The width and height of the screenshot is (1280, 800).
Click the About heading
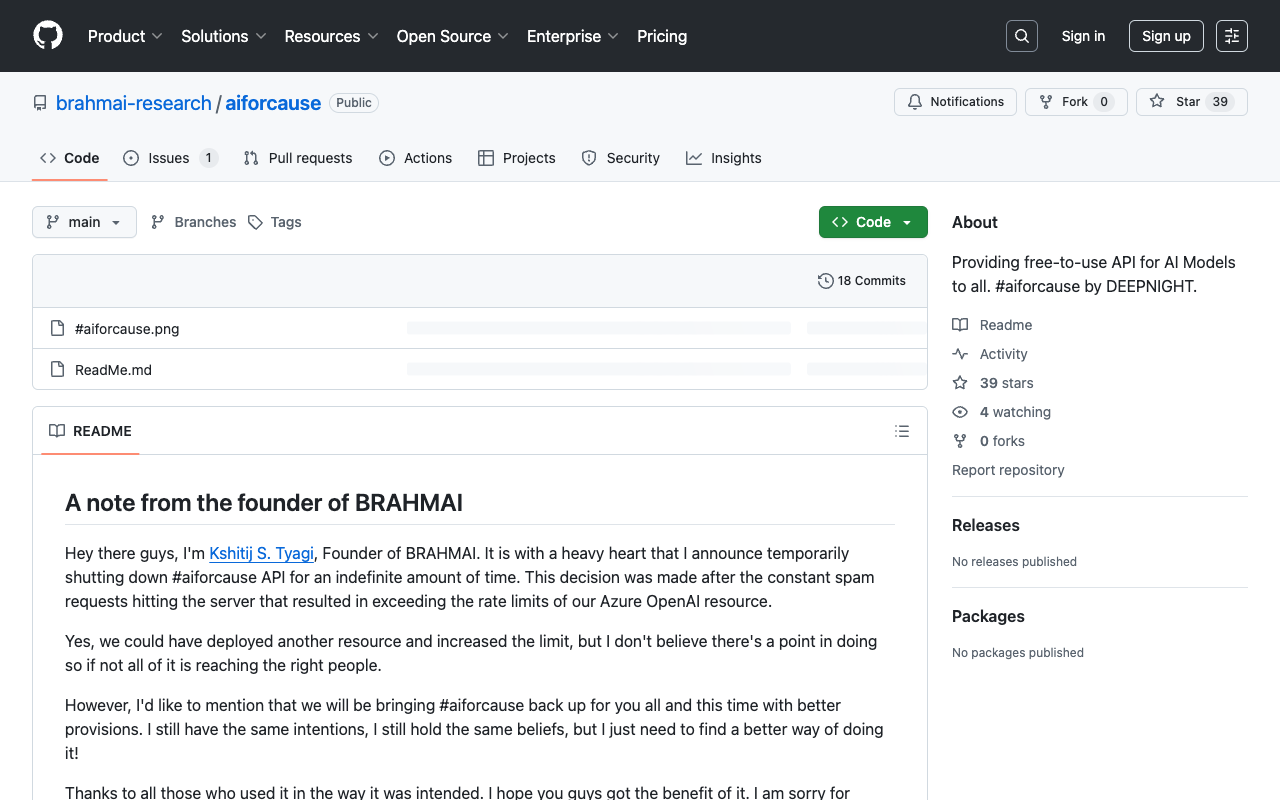975,222
